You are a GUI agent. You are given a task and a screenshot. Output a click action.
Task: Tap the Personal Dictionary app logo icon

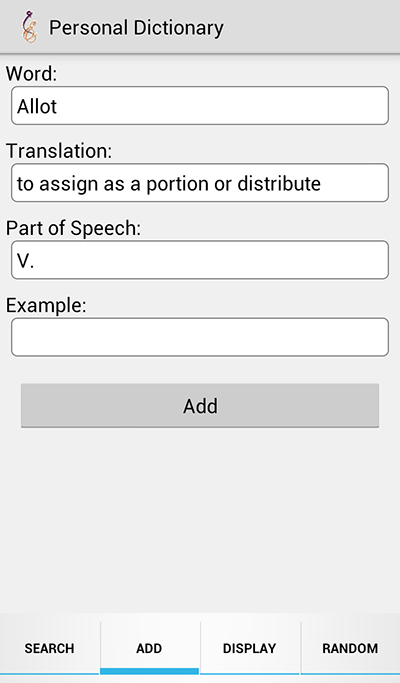click(29, 27)
